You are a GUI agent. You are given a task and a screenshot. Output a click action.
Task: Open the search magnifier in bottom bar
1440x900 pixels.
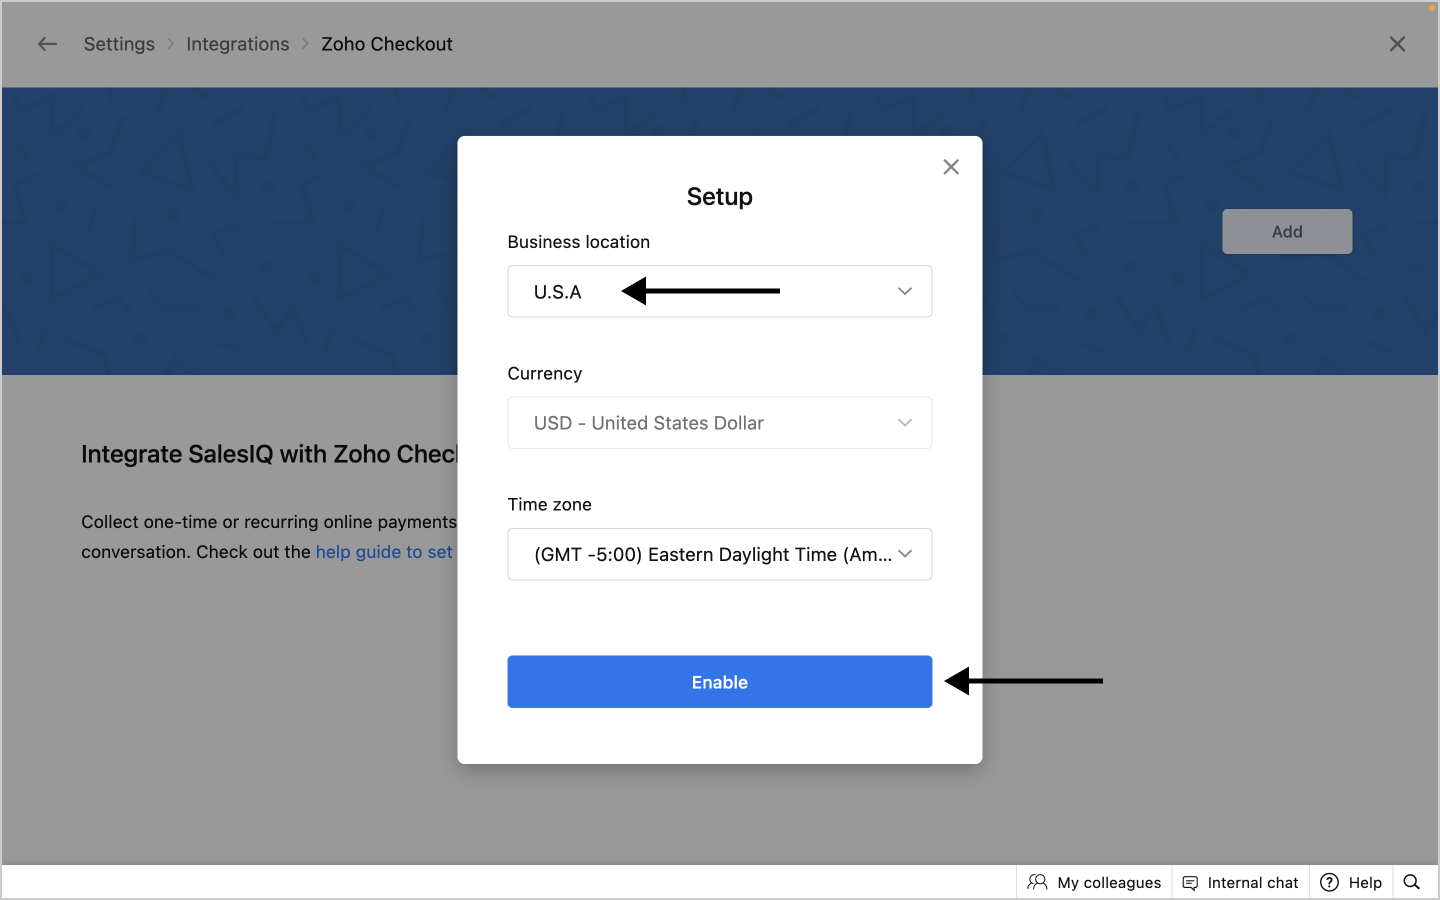pyautogui.click(x=1412, y=882)
